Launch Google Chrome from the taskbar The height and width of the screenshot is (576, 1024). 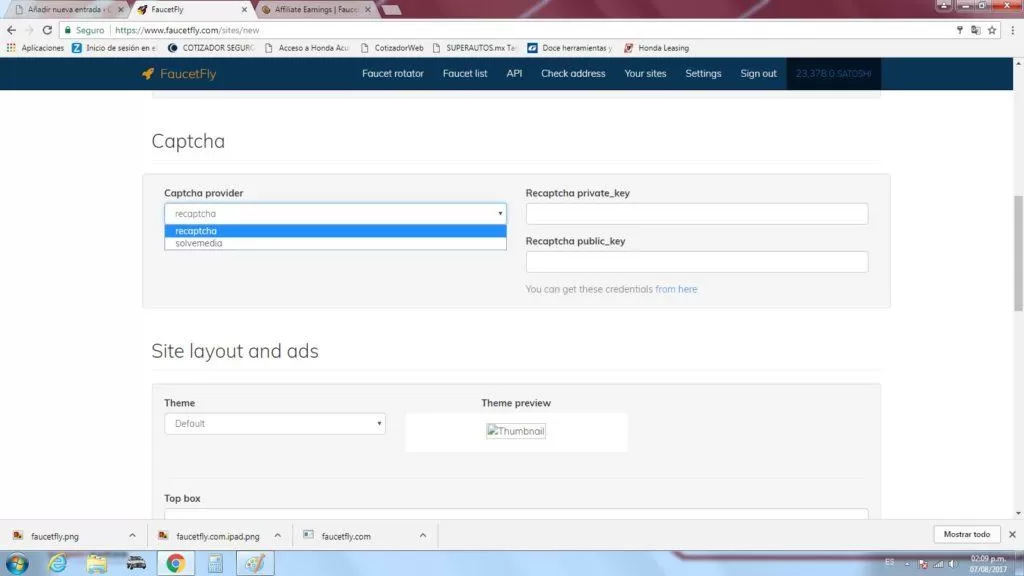176,563
